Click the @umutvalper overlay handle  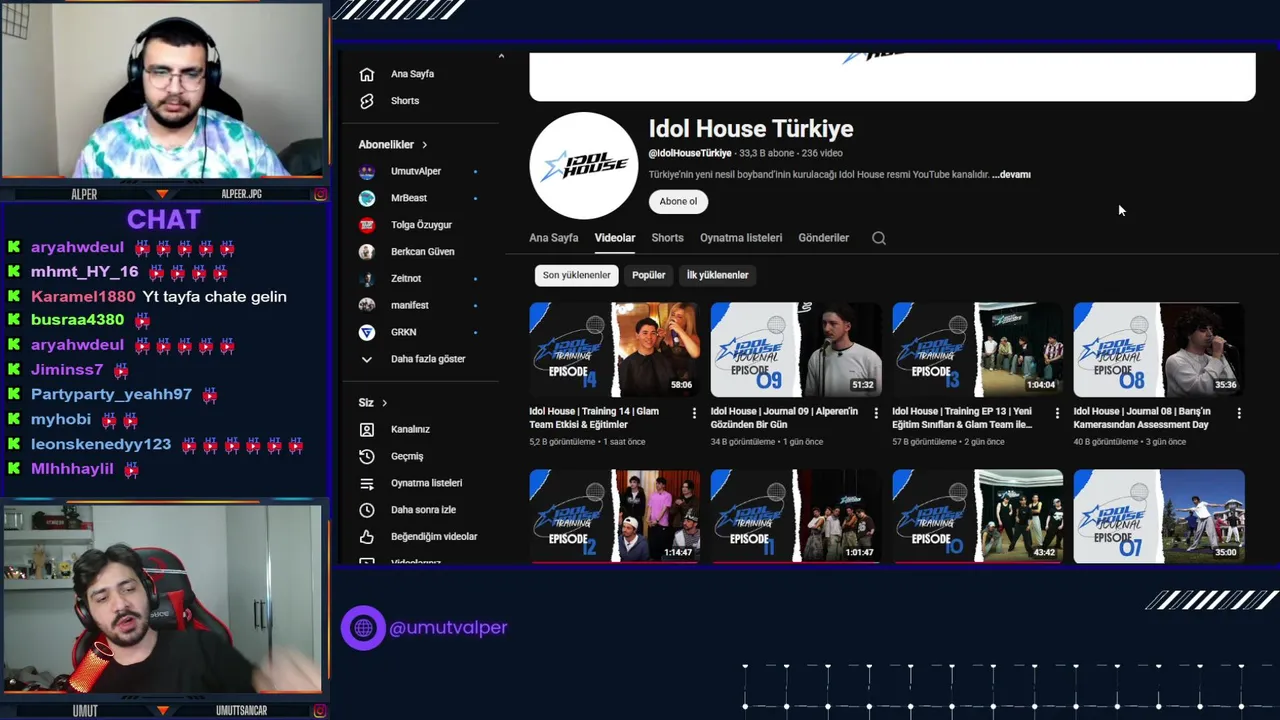(448, 628)
